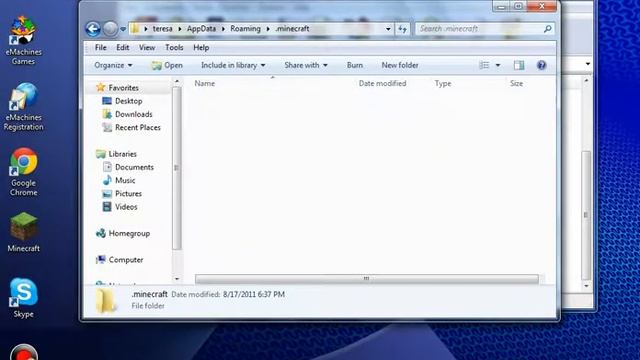Open Downloads in Favorites

click(133, 114)
